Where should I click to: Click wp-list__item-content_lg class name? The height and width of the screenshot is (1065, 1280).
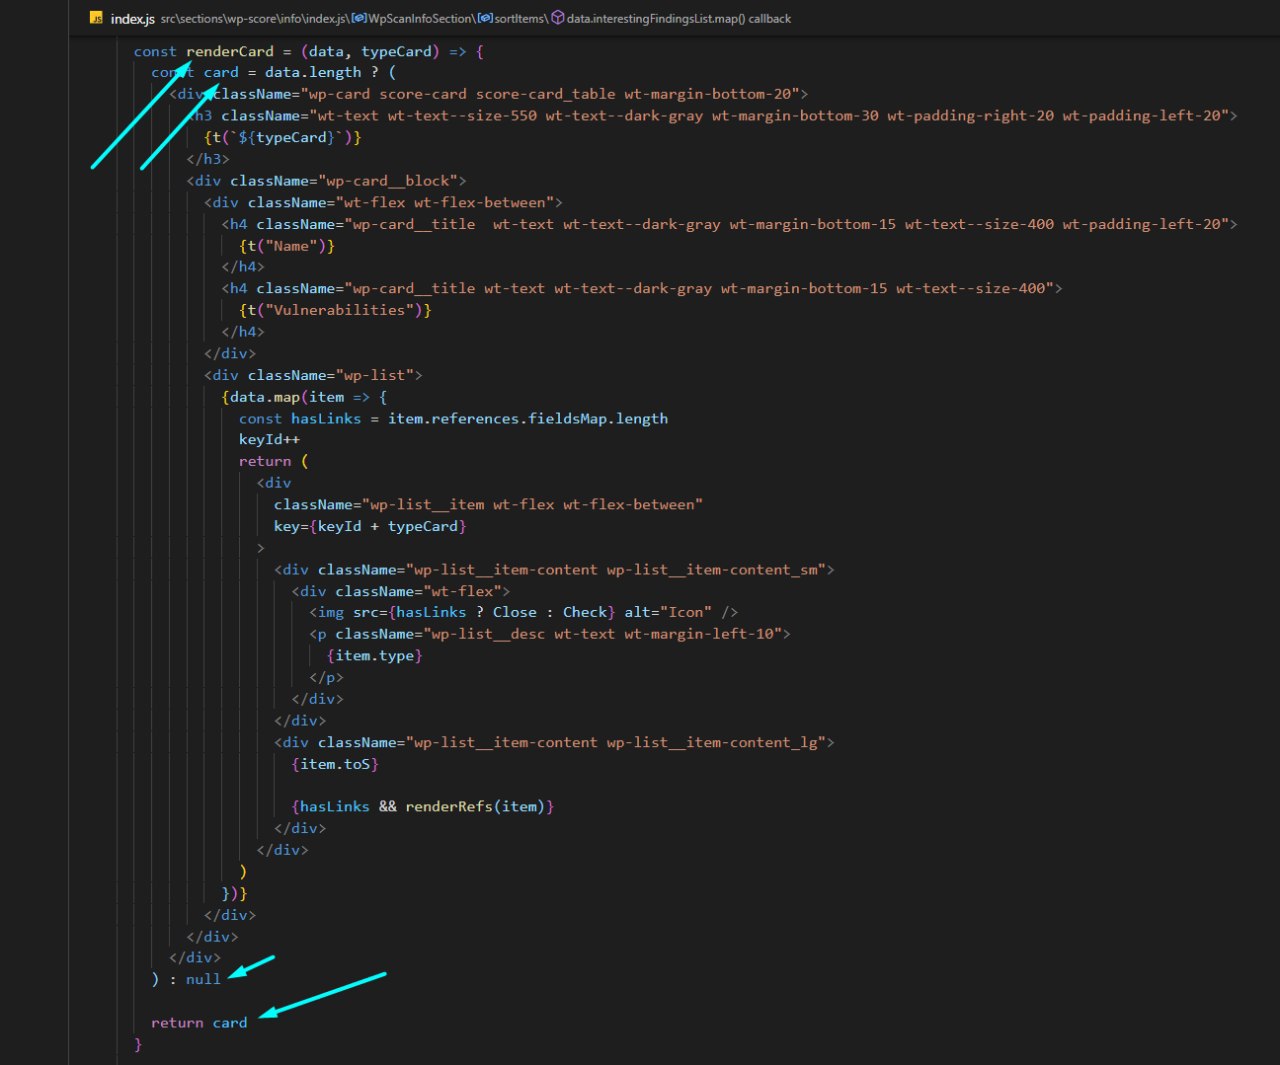(x=712, y=742)
